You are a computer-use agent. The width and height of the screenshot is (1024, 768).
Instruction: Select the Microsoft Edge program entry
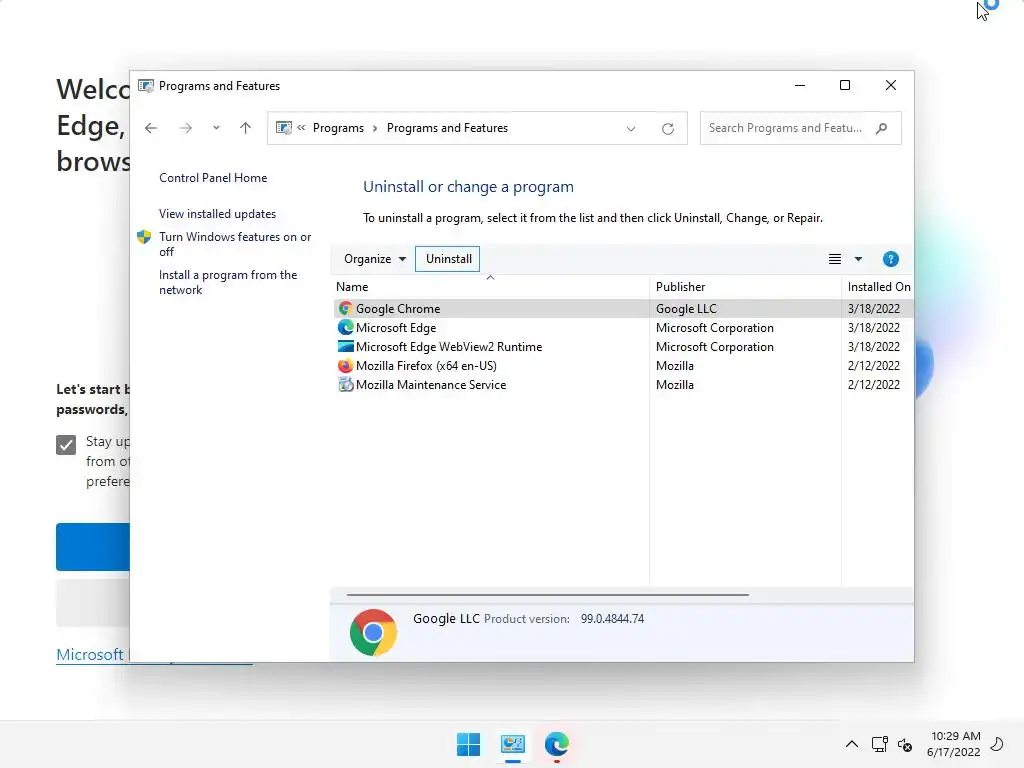coord(396,328)
